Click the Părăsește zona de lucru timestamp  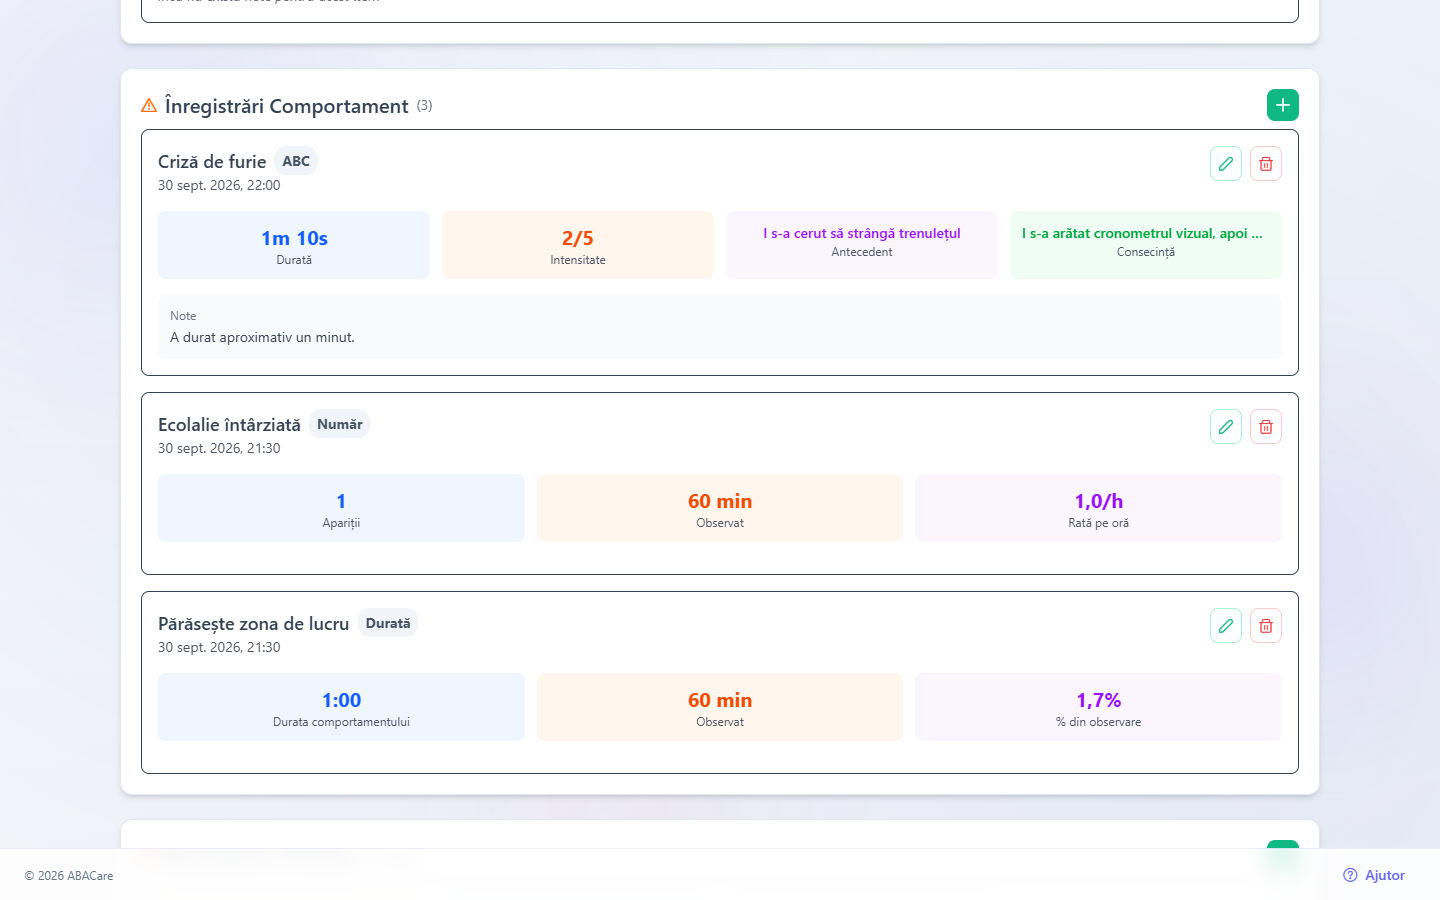pyautogui.click(x=219, y=647)
